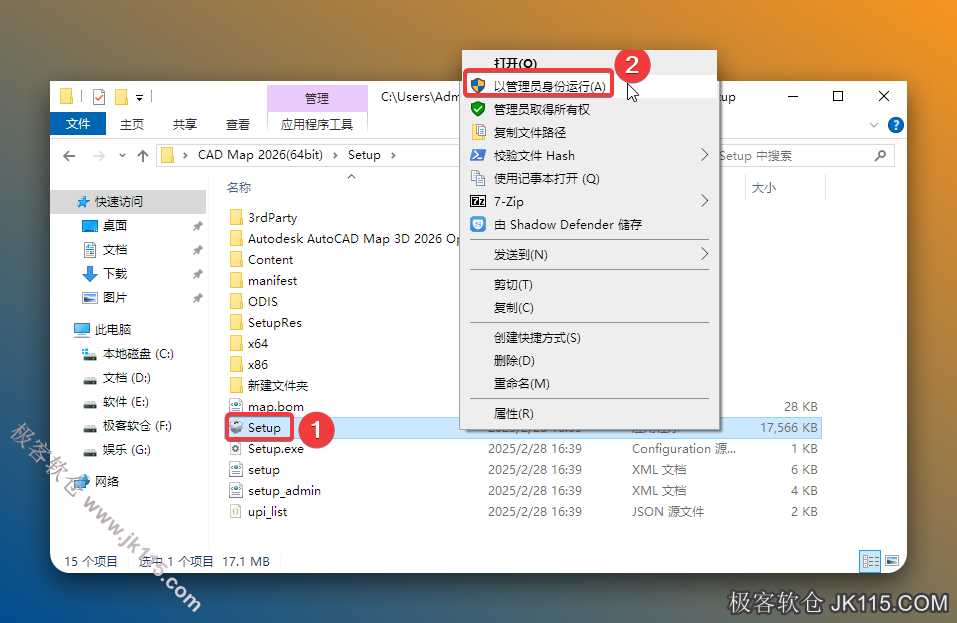Open the 7-Zip submenu
The height and width of the screenshot is (623, 957).
[590, 201]
